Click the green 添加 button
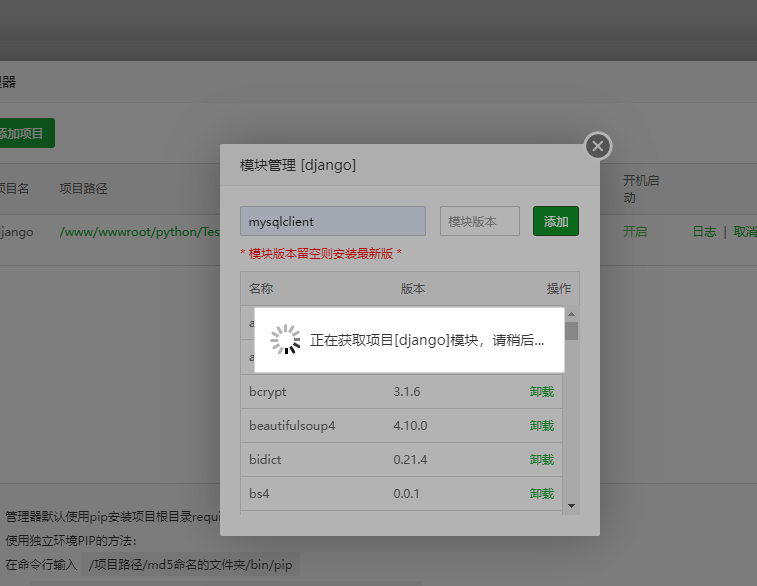 (x=556, y=221)
